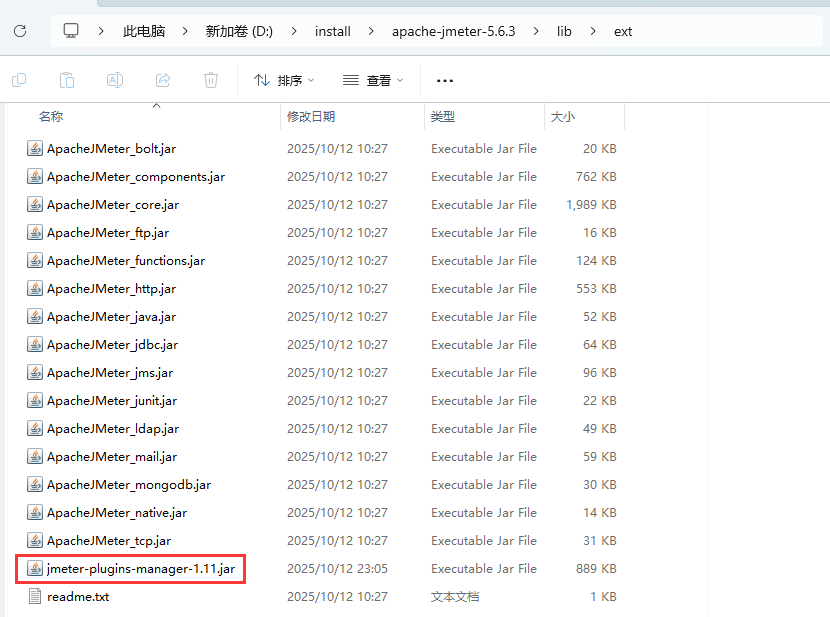
Task: Click jar icon of ApacheJMeter_http.jar
Action: click(x=35, y=289)
